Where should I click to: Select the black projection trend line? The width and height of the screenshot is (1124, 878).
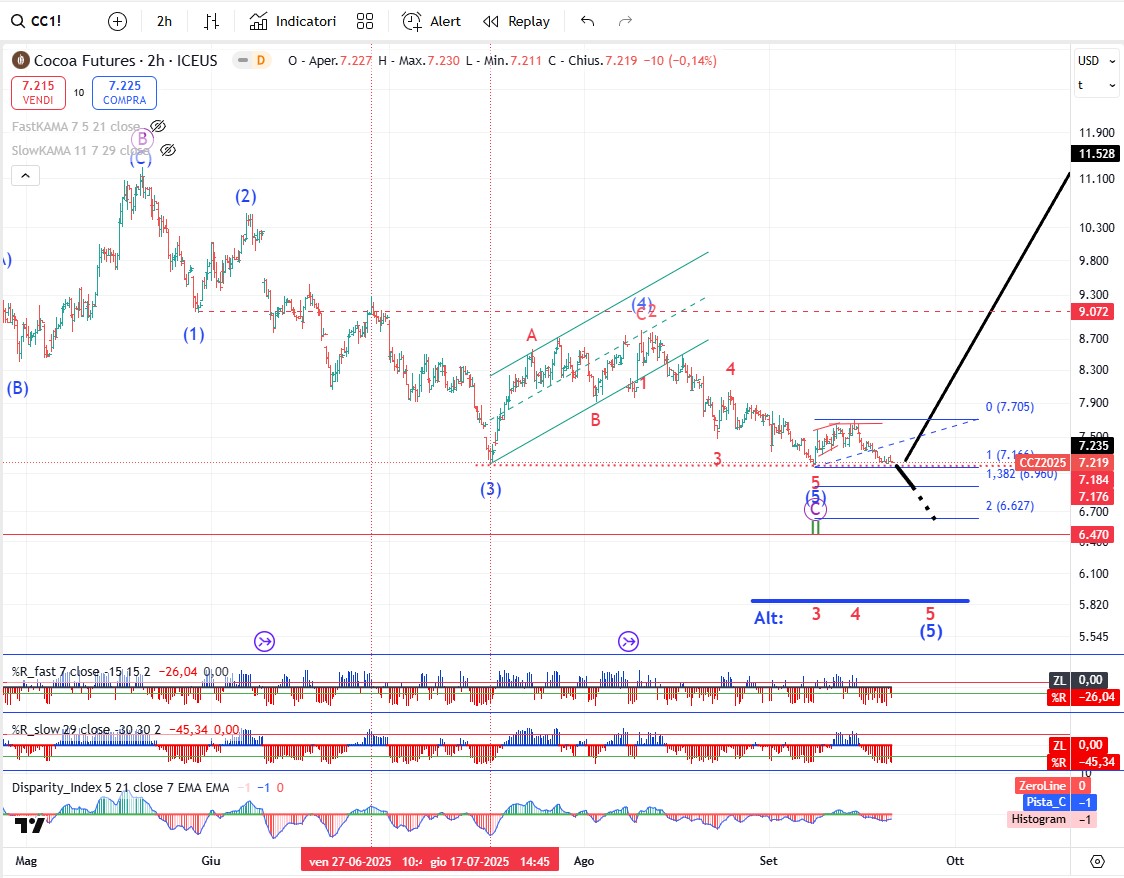[x=986, y=318]
